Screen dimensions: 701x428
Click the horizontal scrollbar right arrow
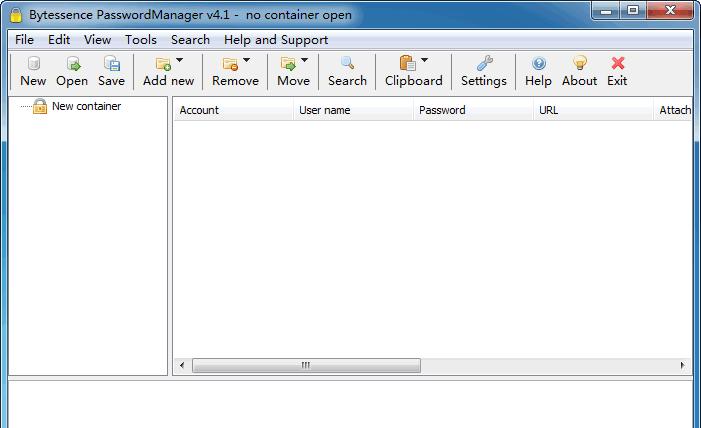pyautogui.click(x=682, y=365)
